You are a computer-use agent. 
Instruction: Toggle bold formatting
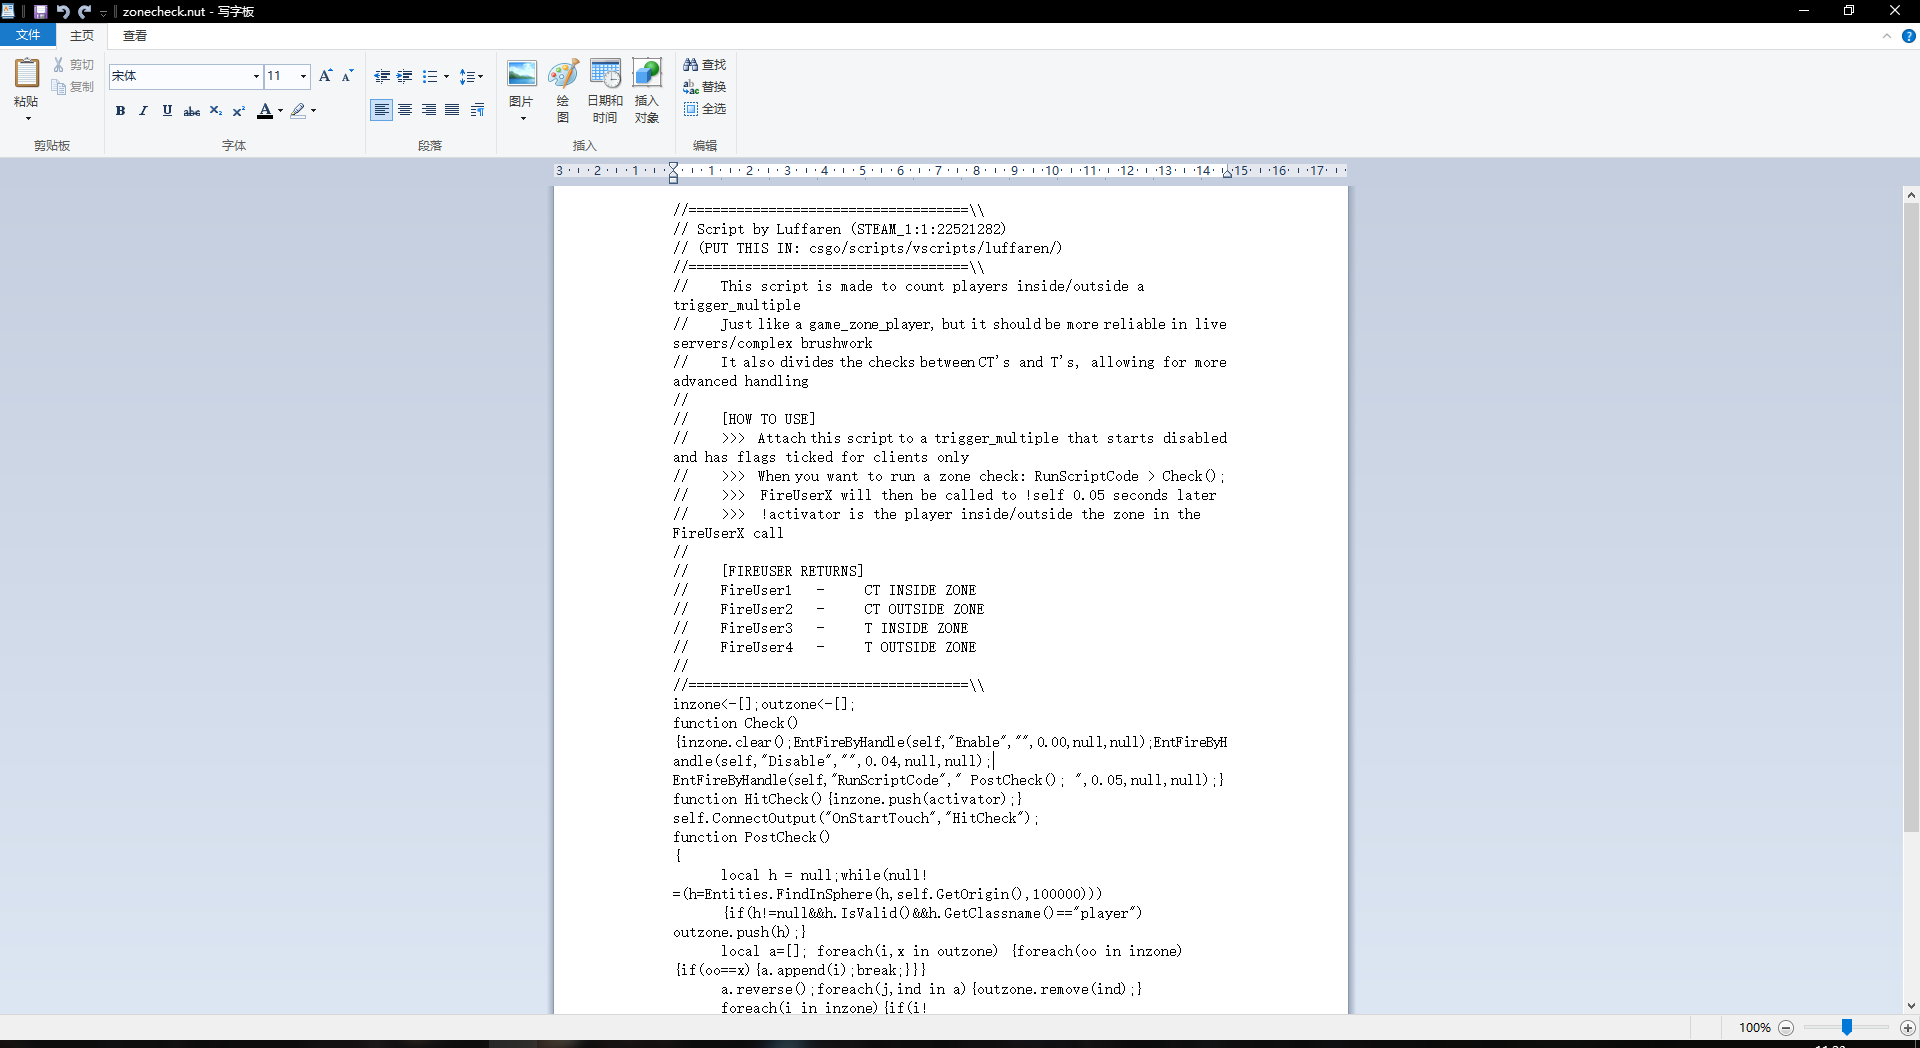pos(120,111)
